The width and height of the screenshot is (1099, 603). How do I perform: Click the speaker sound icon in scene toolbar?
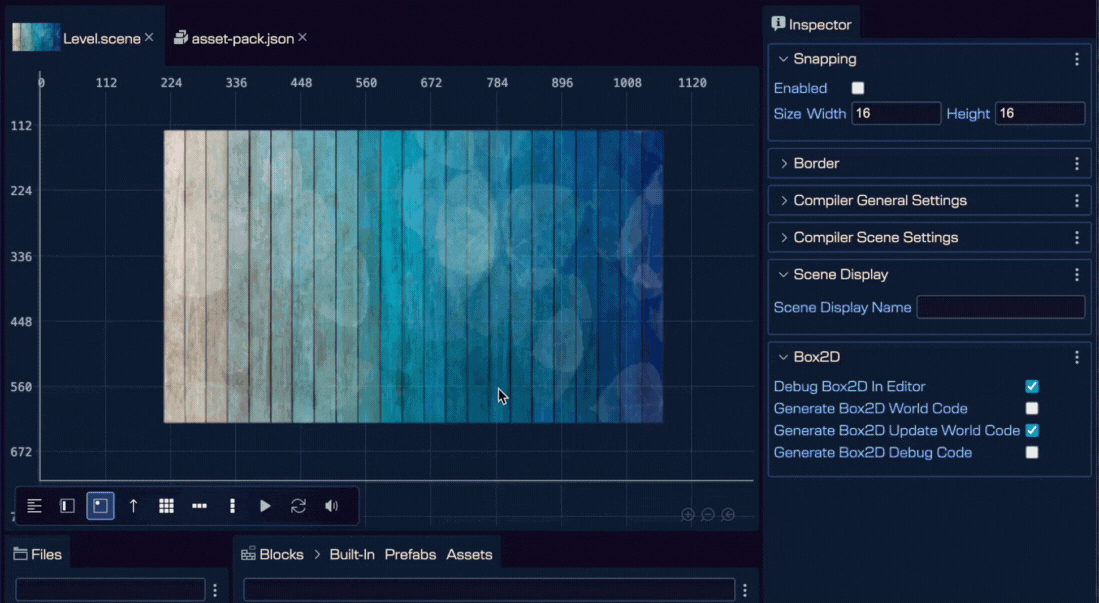pyautogui.click(x=332, y=506)
